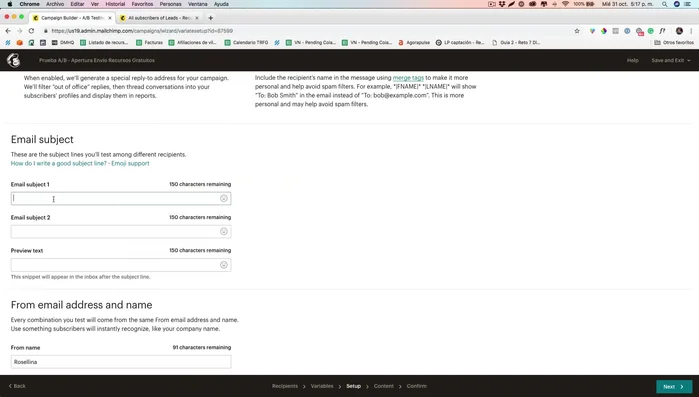This screenshot has width=699, height=397.
Task: Click the f? font extension icon
Action: [x=662, y=31]
